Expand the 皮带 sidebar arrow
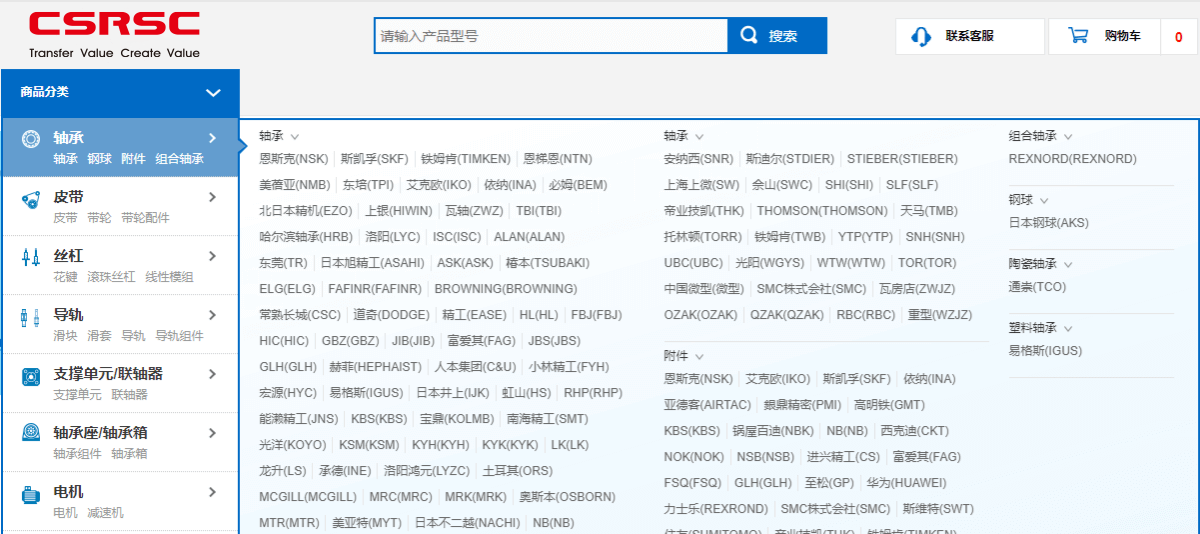The image size is (1200, 534). tap(212, 197)
